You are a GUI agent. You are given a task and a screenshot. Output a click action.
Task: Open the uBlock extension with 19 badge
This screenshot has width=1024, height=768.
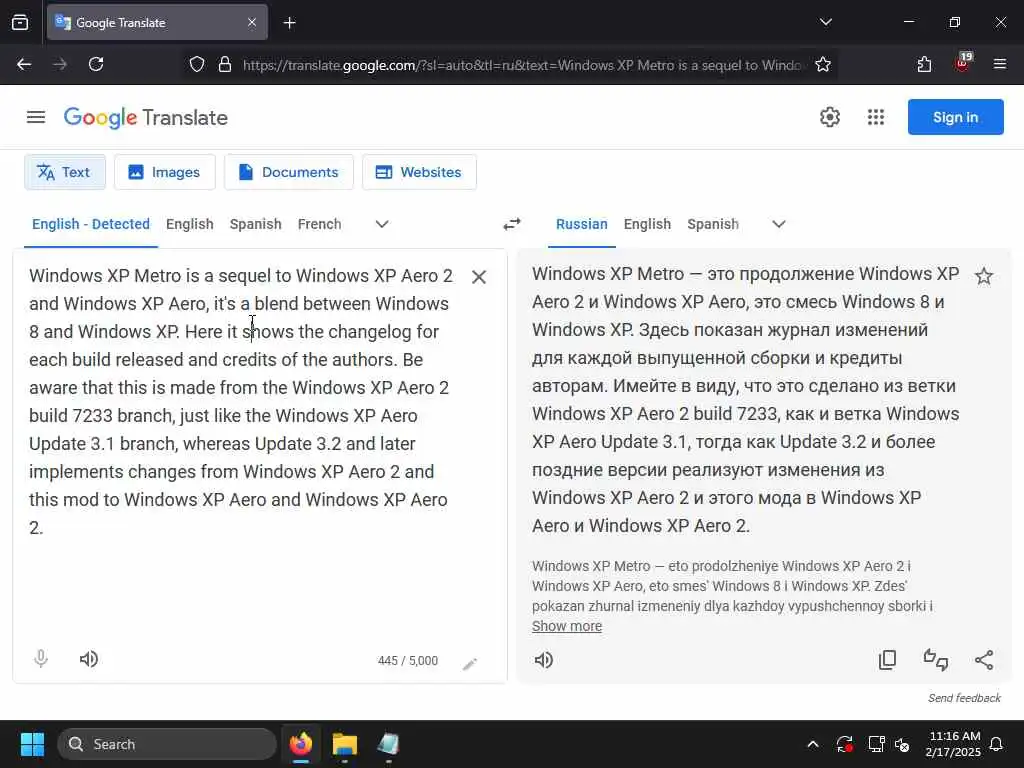(963, 63)
